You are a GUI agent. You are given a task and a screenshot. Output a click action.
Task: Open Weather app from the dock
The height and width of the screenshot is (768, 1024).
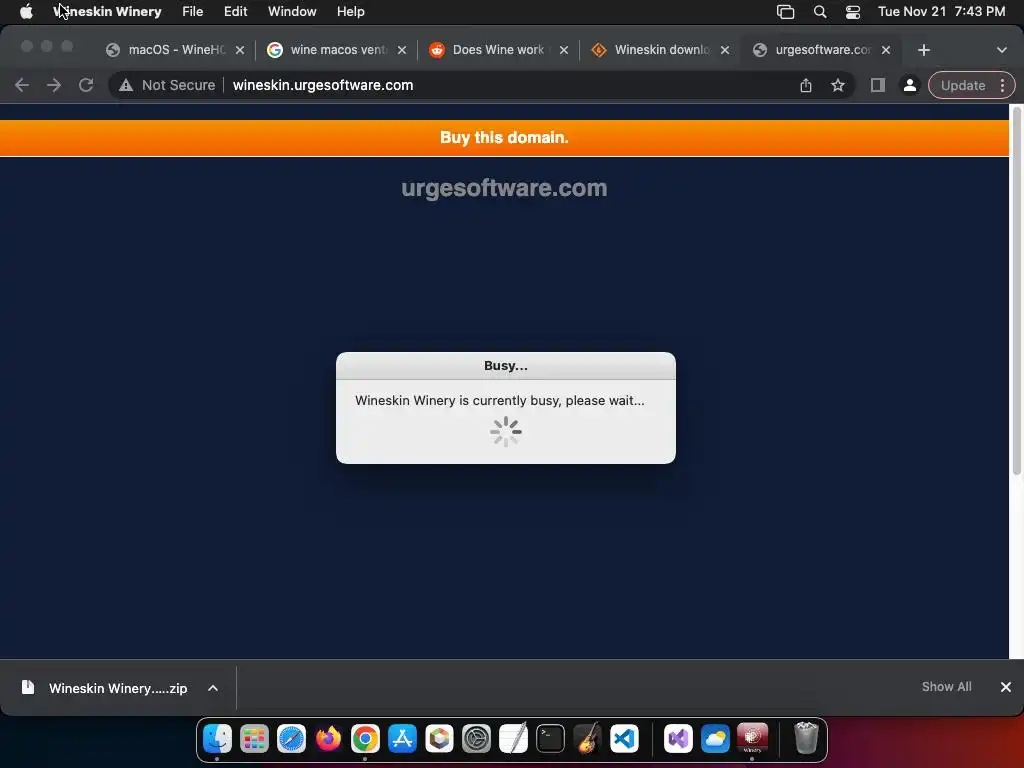[x=715, y=739]
